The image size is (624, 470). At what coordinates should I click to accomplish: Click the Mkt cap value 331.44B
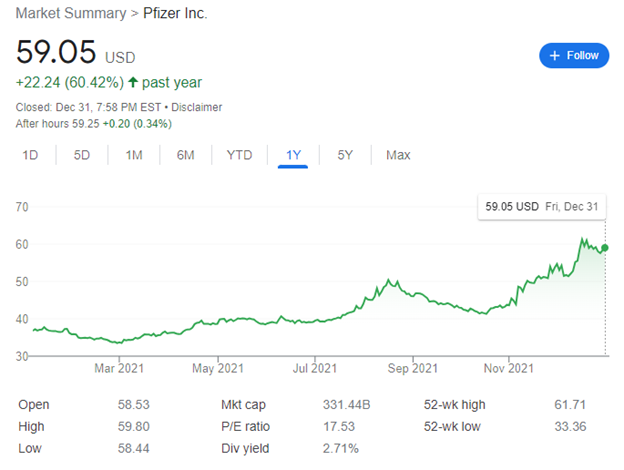point(347,405)
